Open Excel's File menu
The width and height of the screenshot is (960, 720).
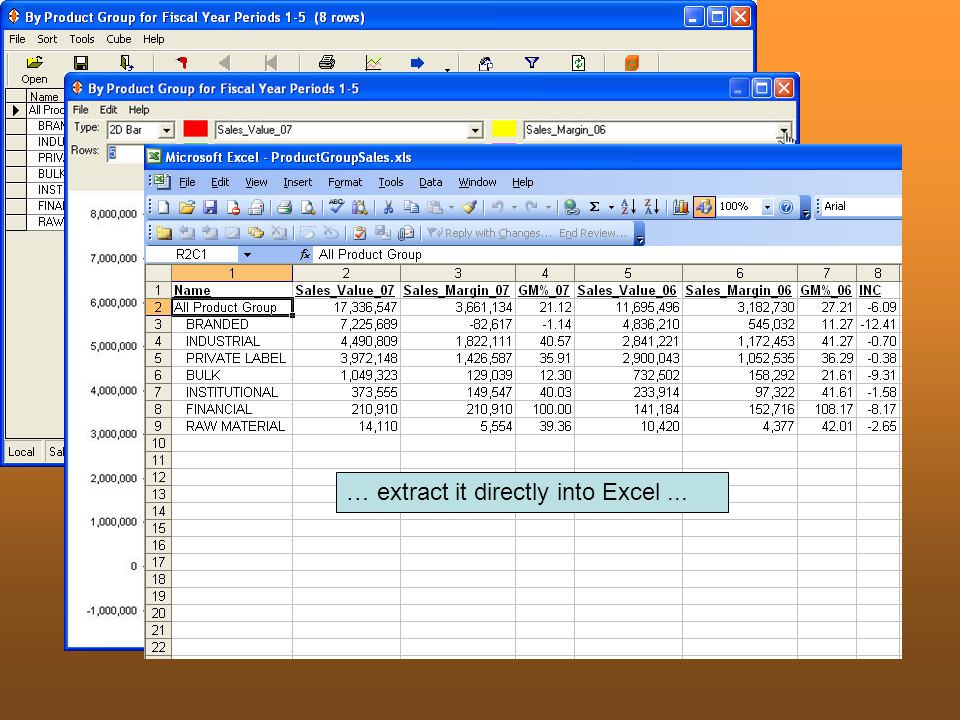pyautogui.click(x=187, y=182)
